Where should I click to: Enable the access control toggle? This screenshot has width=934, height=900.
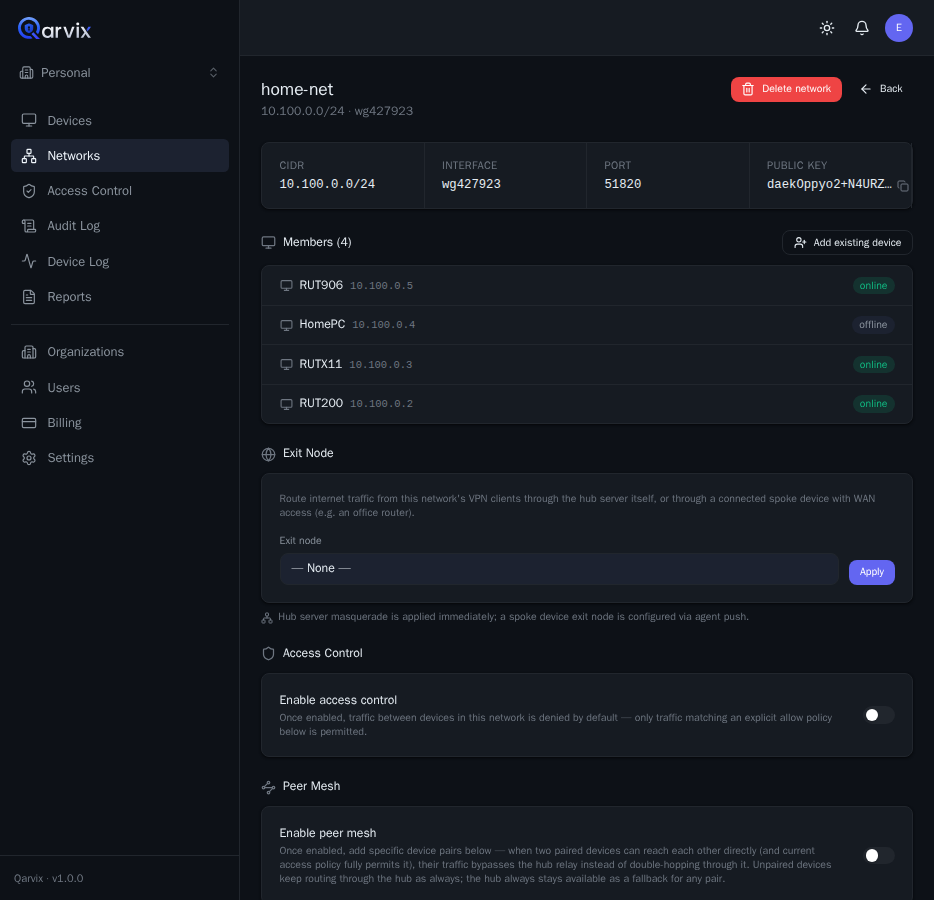(x=879, y=715)
